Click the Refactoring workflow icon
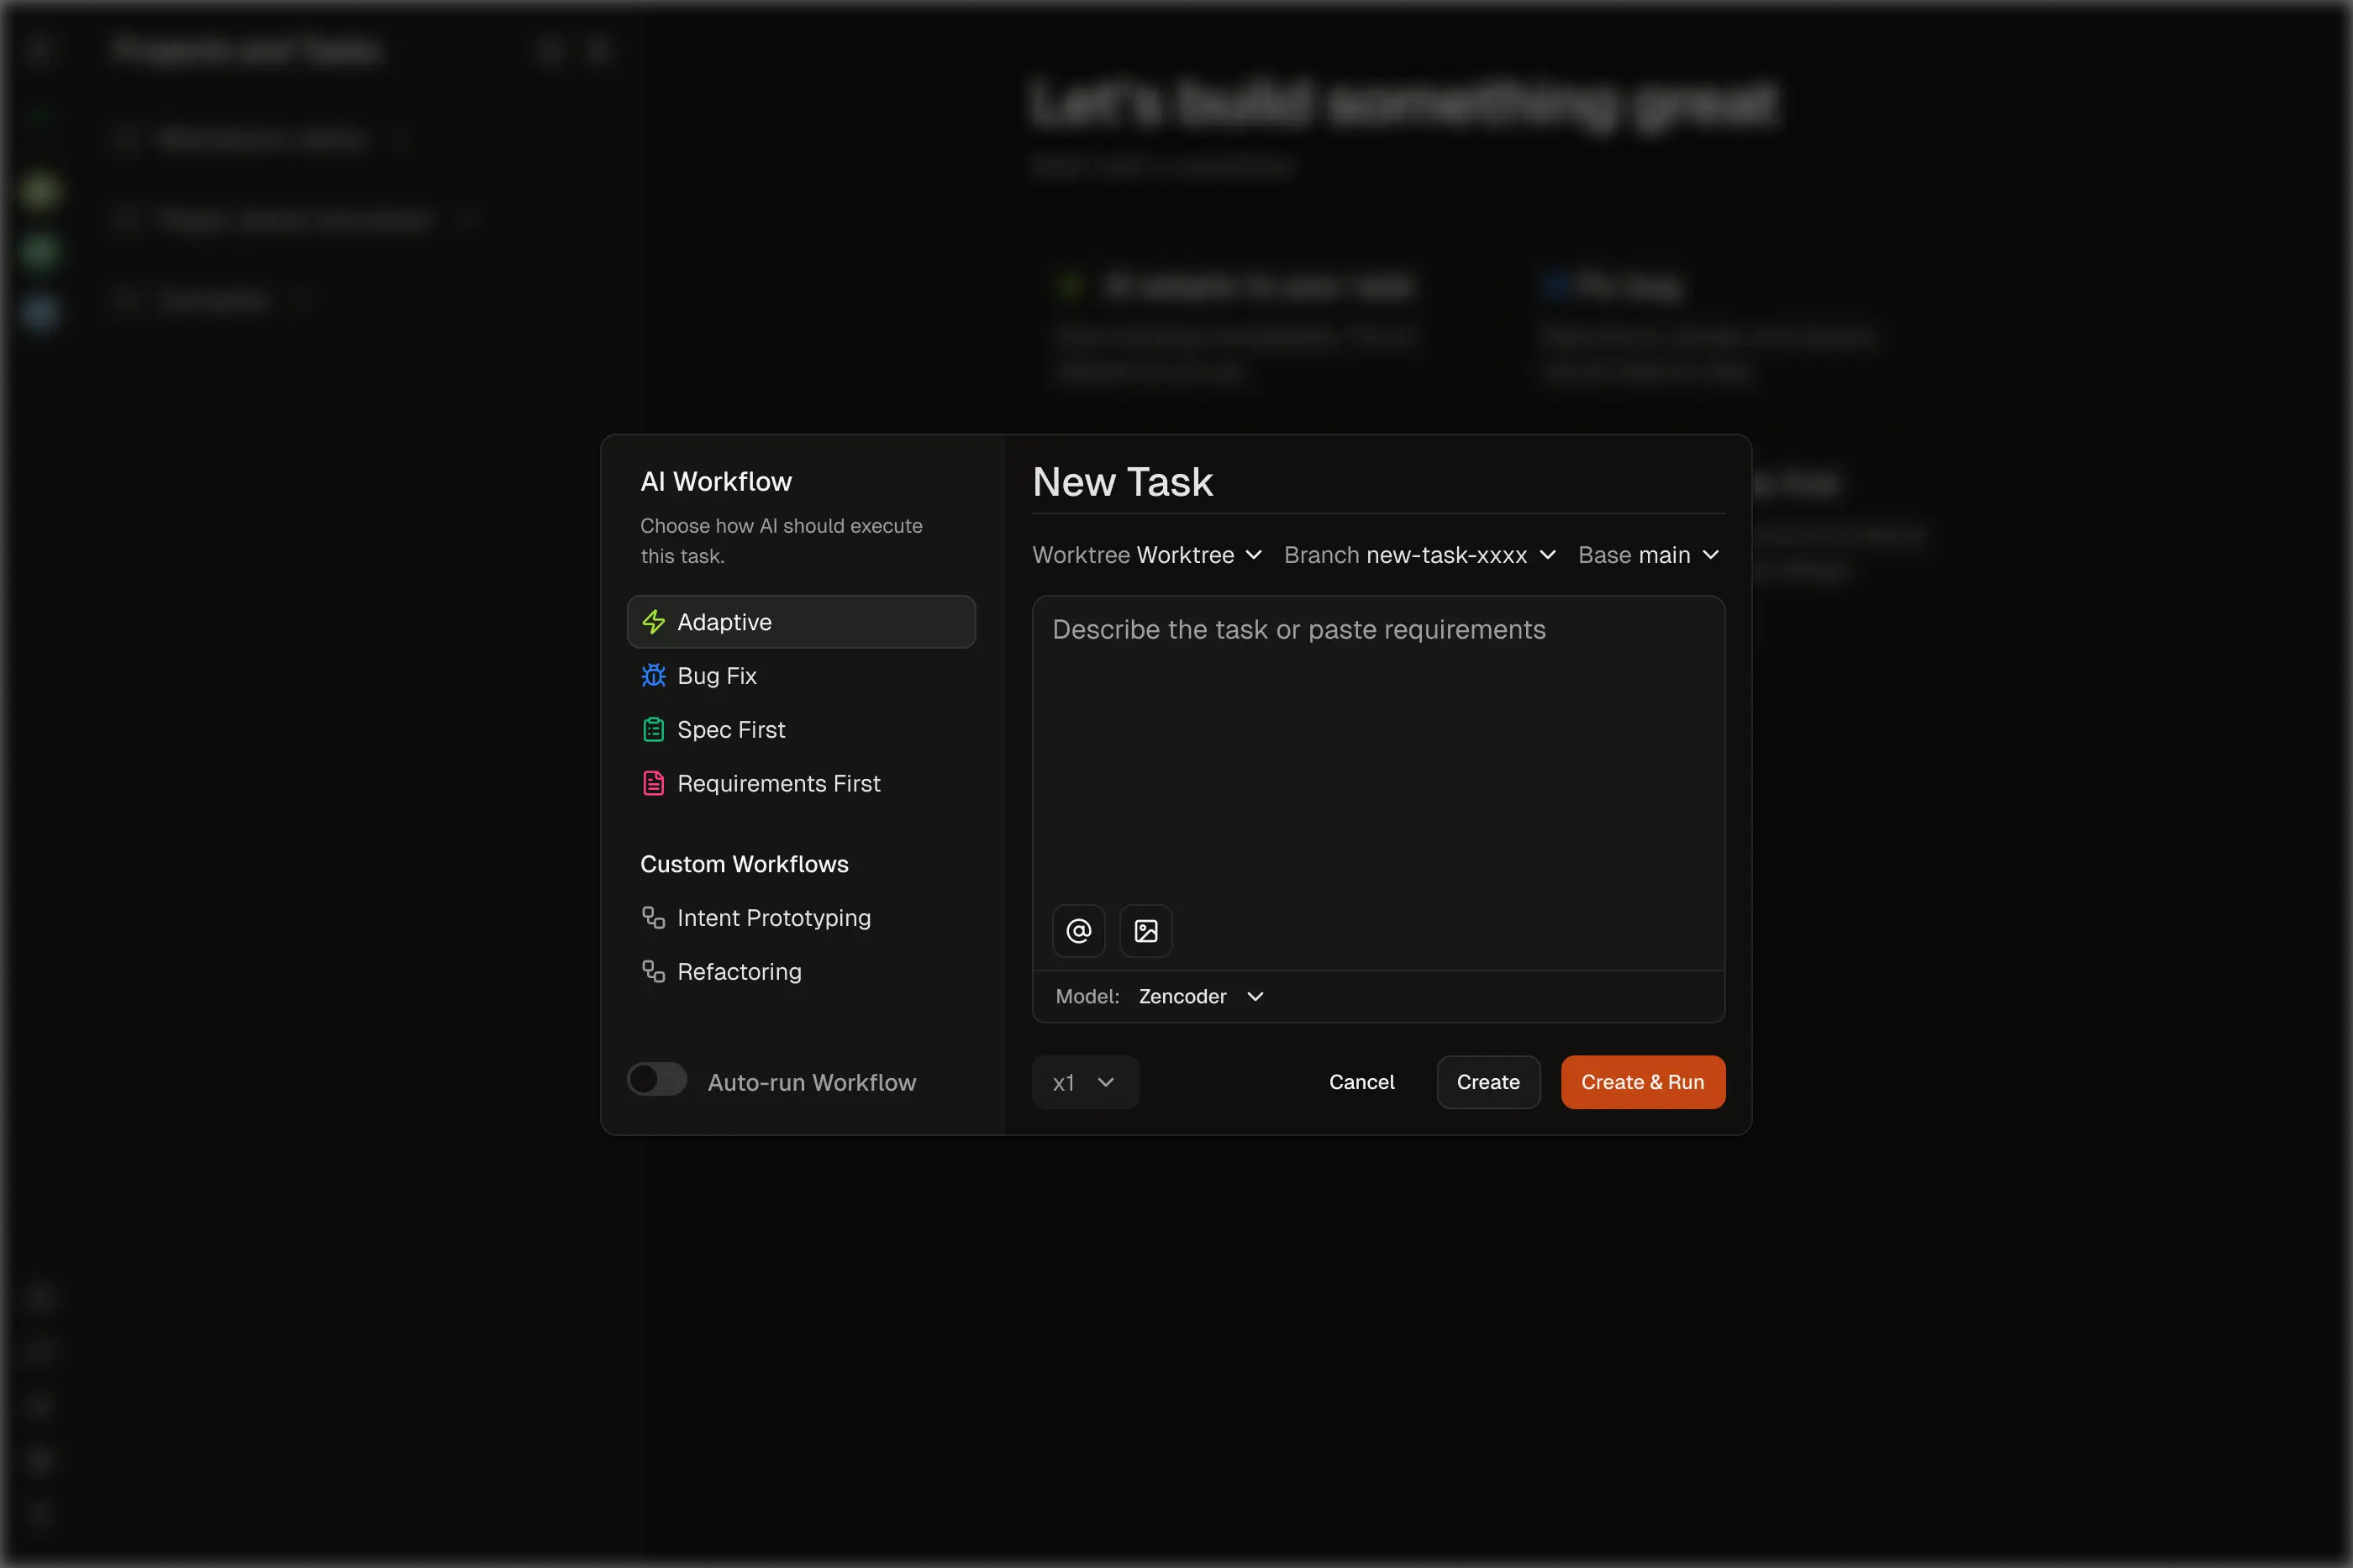The width and height of the screenshot is (2353, 1568). pos(654,971)
